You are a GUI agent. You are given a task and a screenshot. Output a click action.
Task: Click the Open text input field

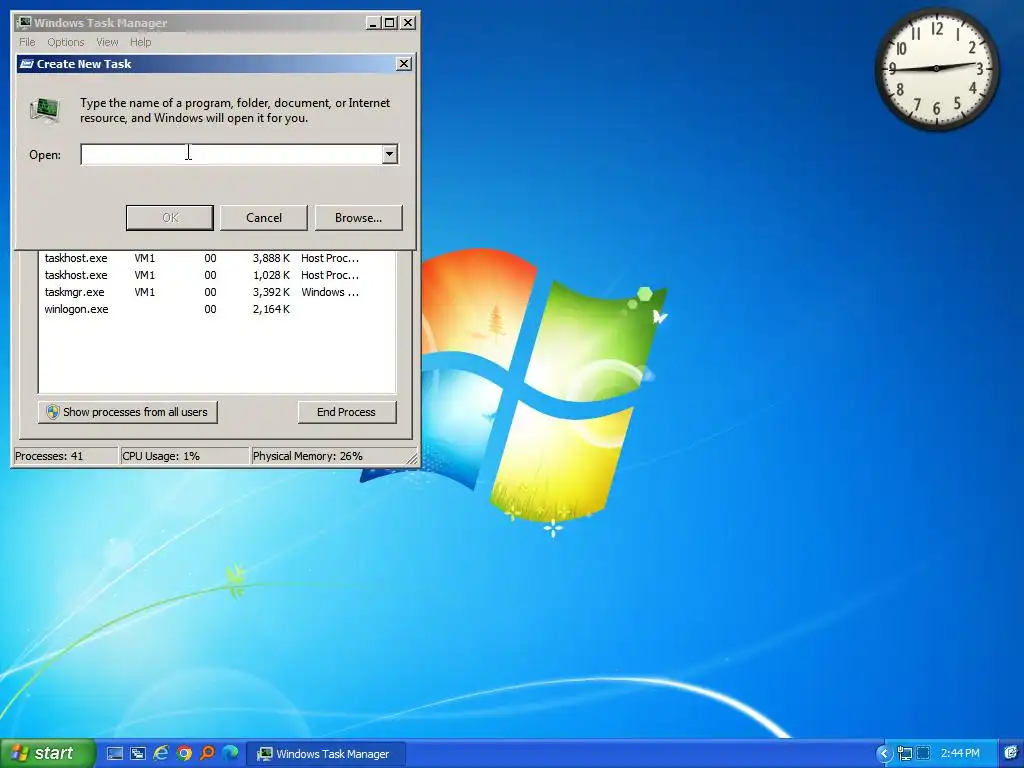point(231,154)
